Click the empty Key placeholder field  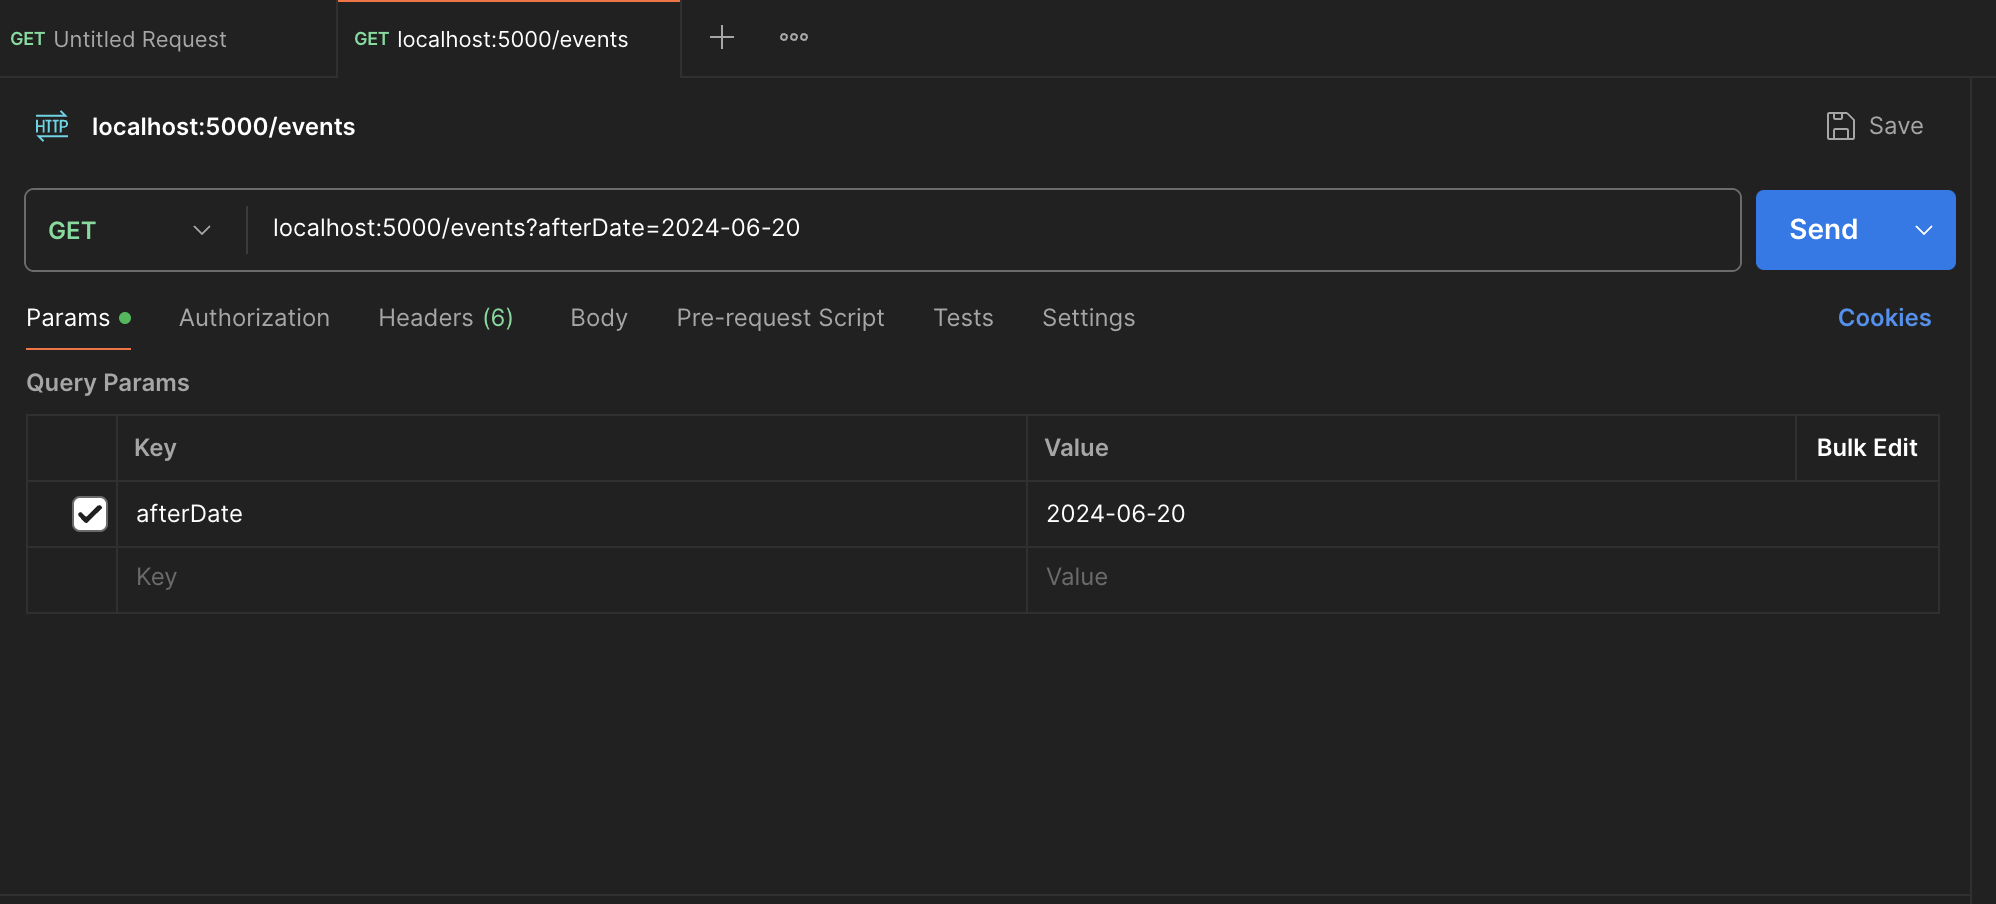[x=570, y=578]
